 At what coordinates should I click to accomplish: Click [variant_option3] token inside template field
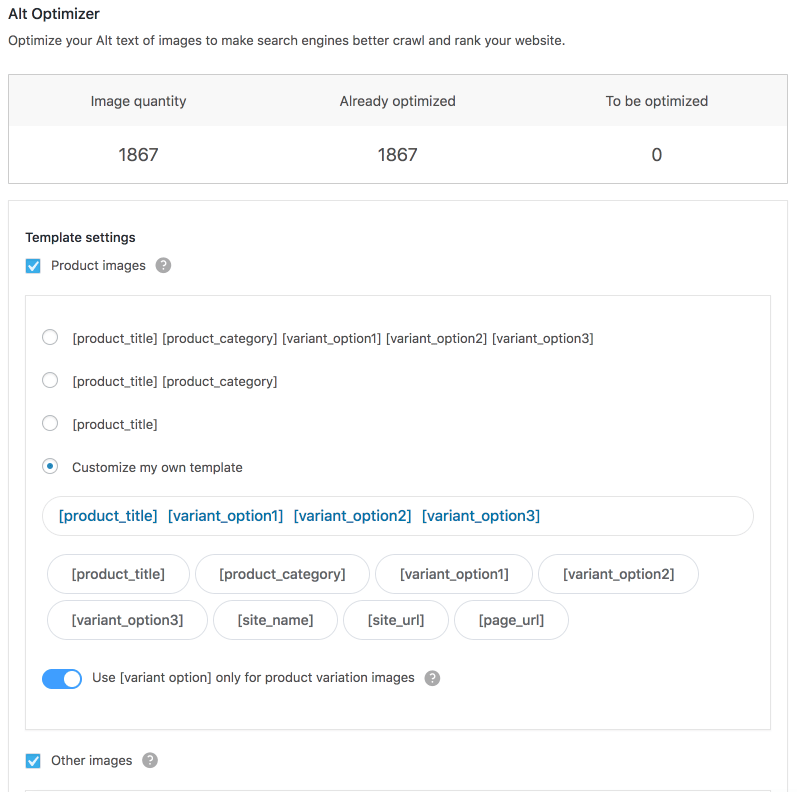click(x=481, y=516)
